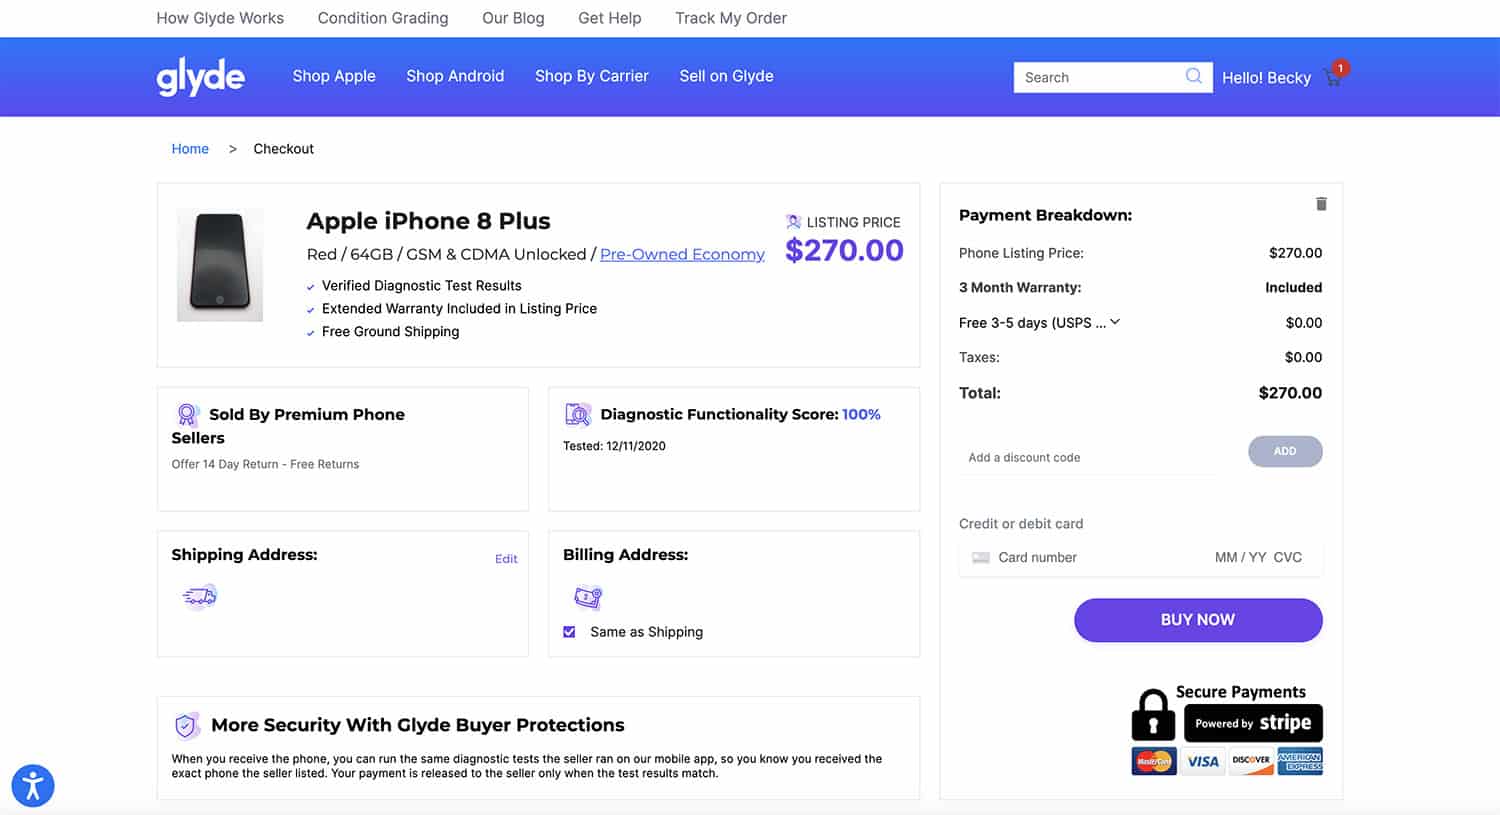Open the Shop By Carrier menu
1500x815 pixels.
click(591, 76)
